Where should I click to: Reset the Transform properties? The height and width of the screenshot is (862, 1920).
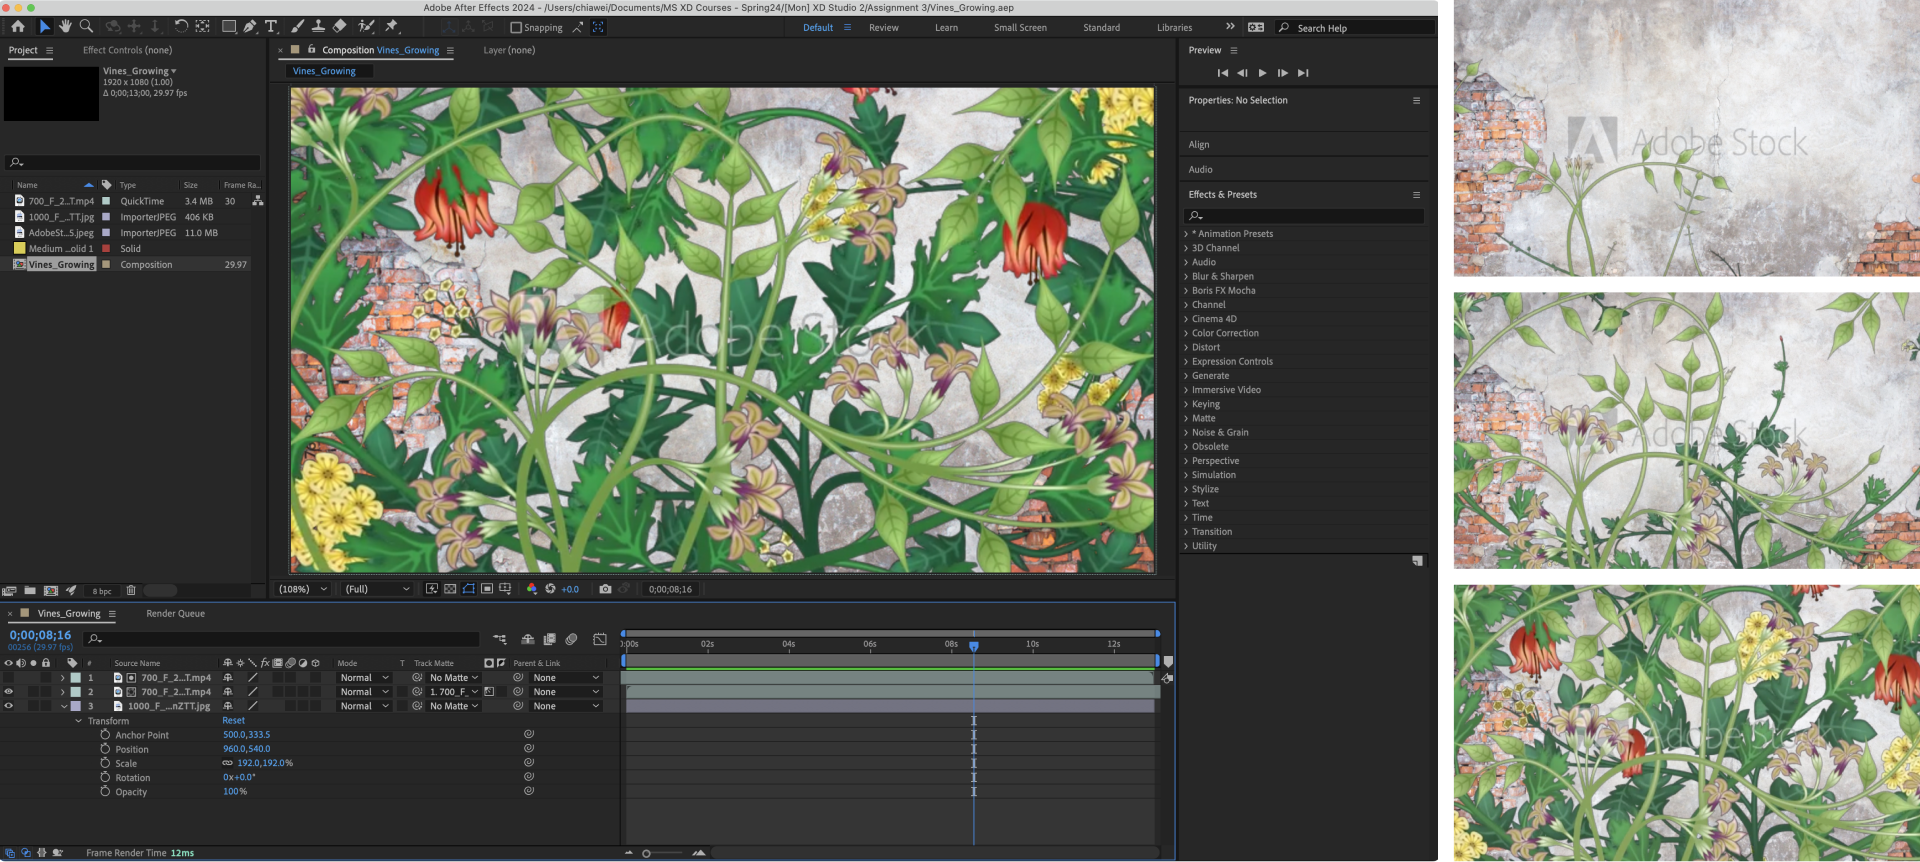coord(233,721)
